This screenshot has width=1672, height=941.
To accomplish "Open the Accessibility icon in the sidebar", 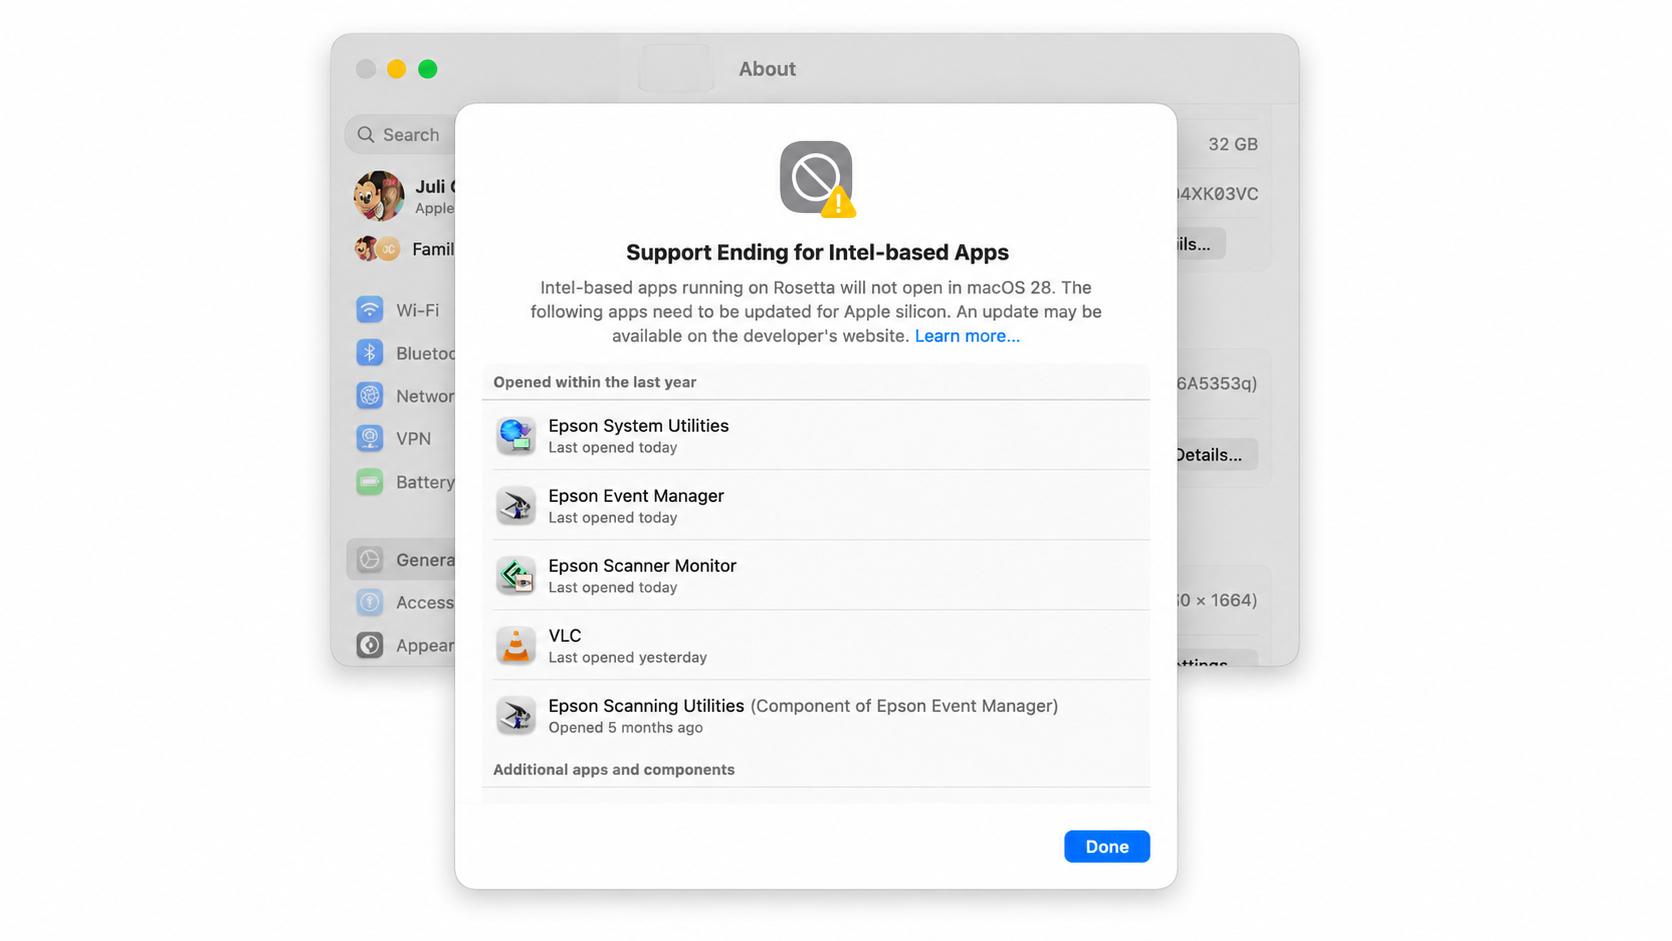I will (x=370, y=602).
